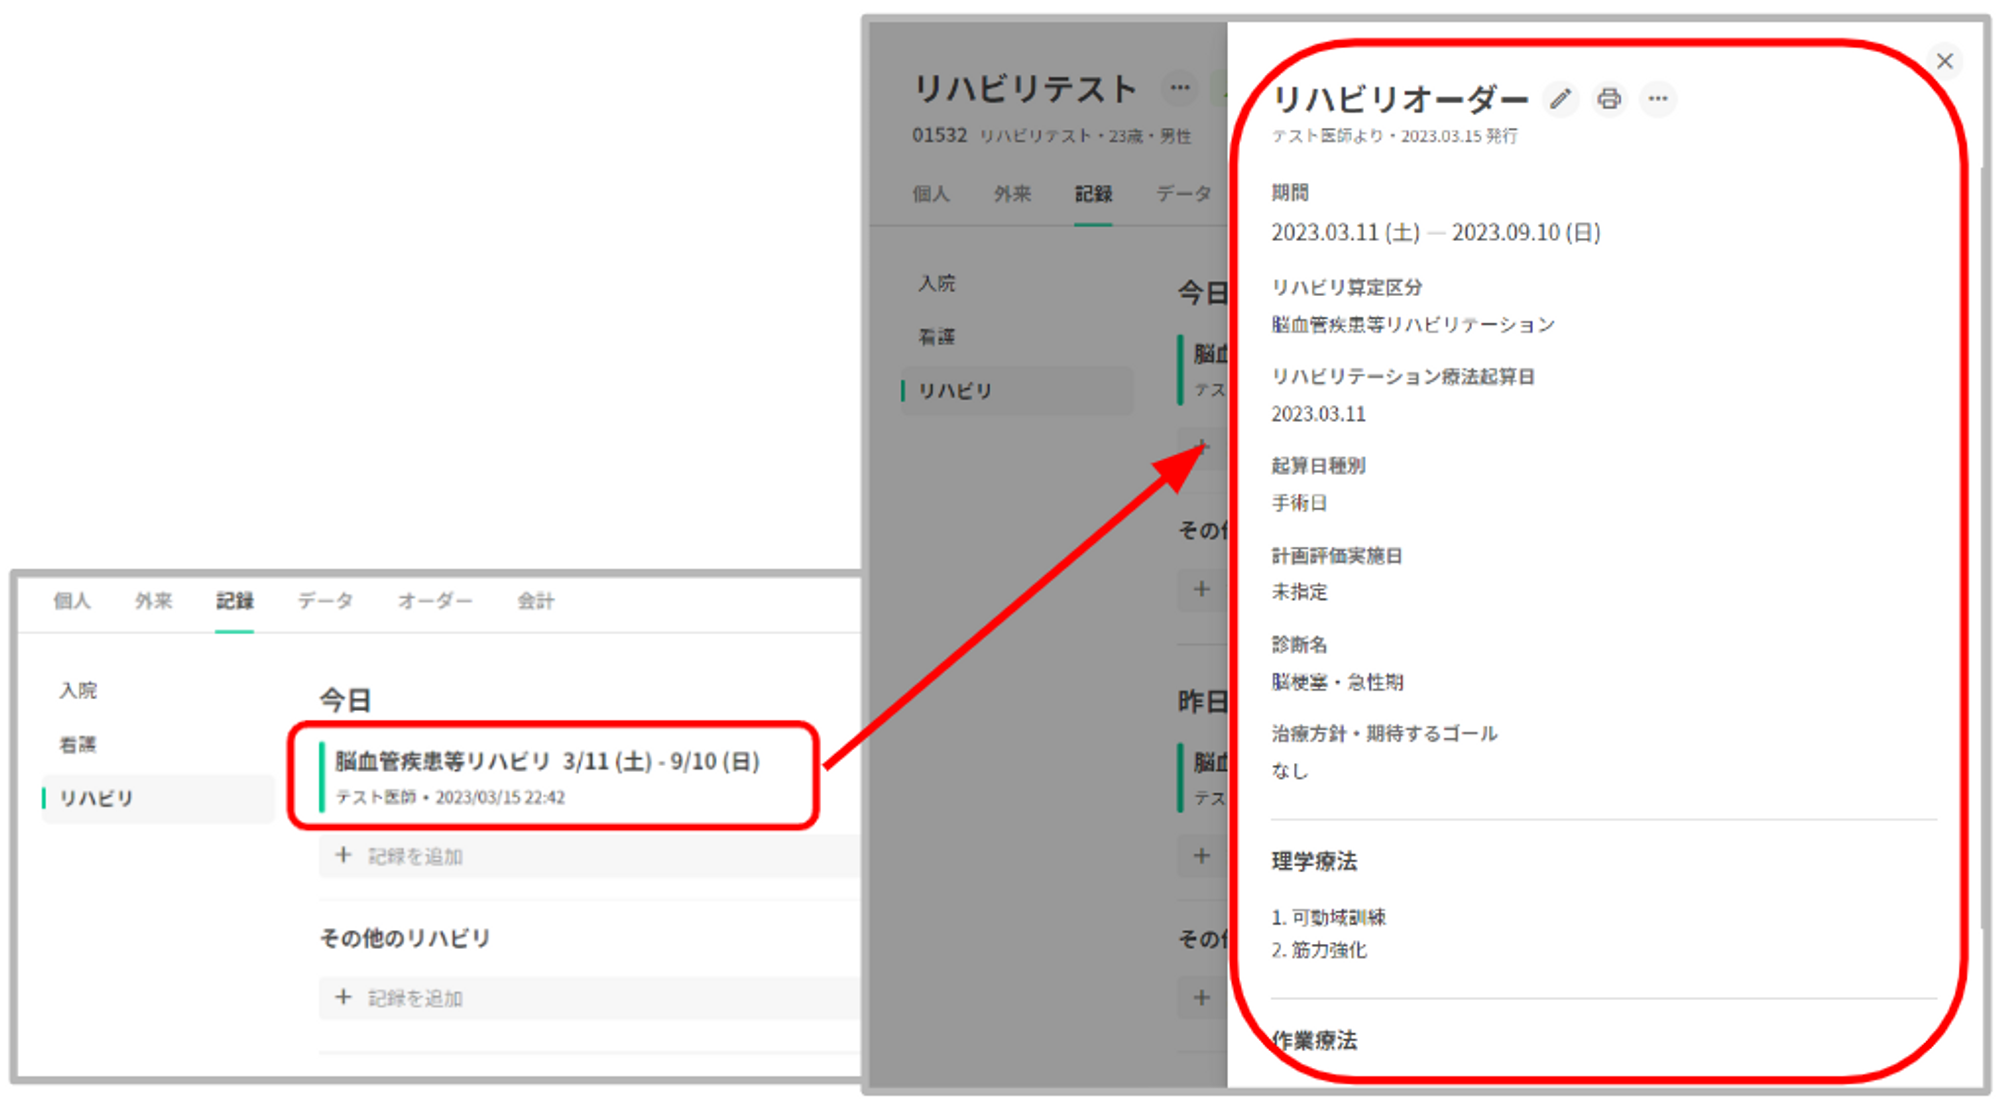Switch to the 会計 tab

click(x=535, y=601)
